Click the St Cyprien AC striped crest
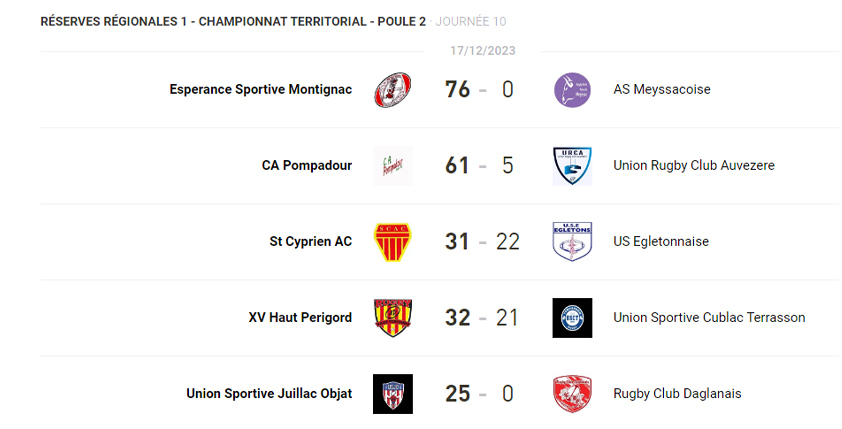 tap(392, 242)
